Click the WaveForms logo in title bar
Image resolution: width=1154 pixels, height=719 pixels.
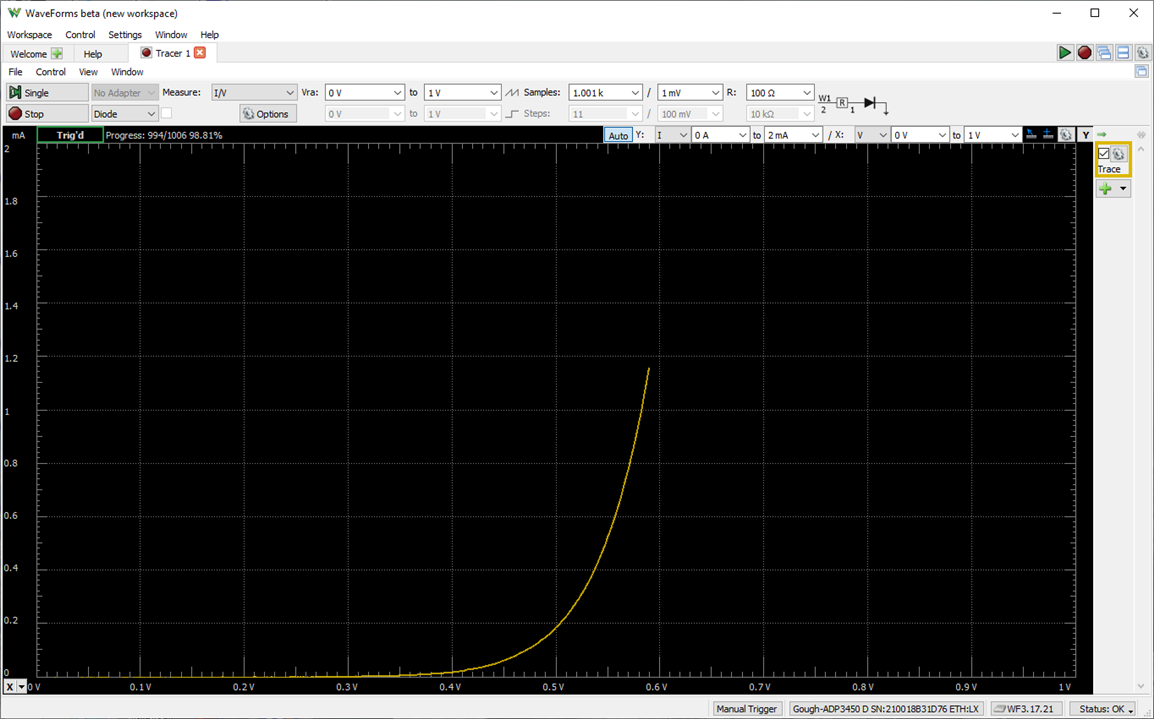(x=14, y=13)
